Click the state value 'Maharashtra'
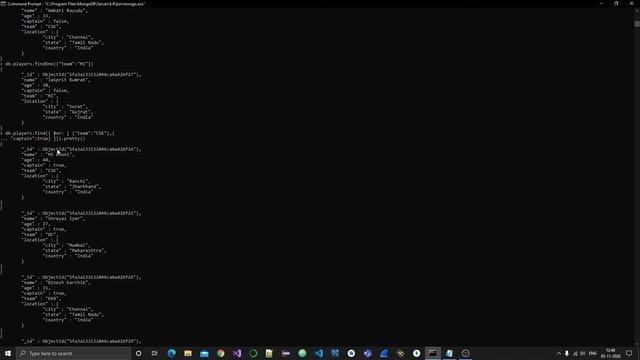 coord(87,251)
